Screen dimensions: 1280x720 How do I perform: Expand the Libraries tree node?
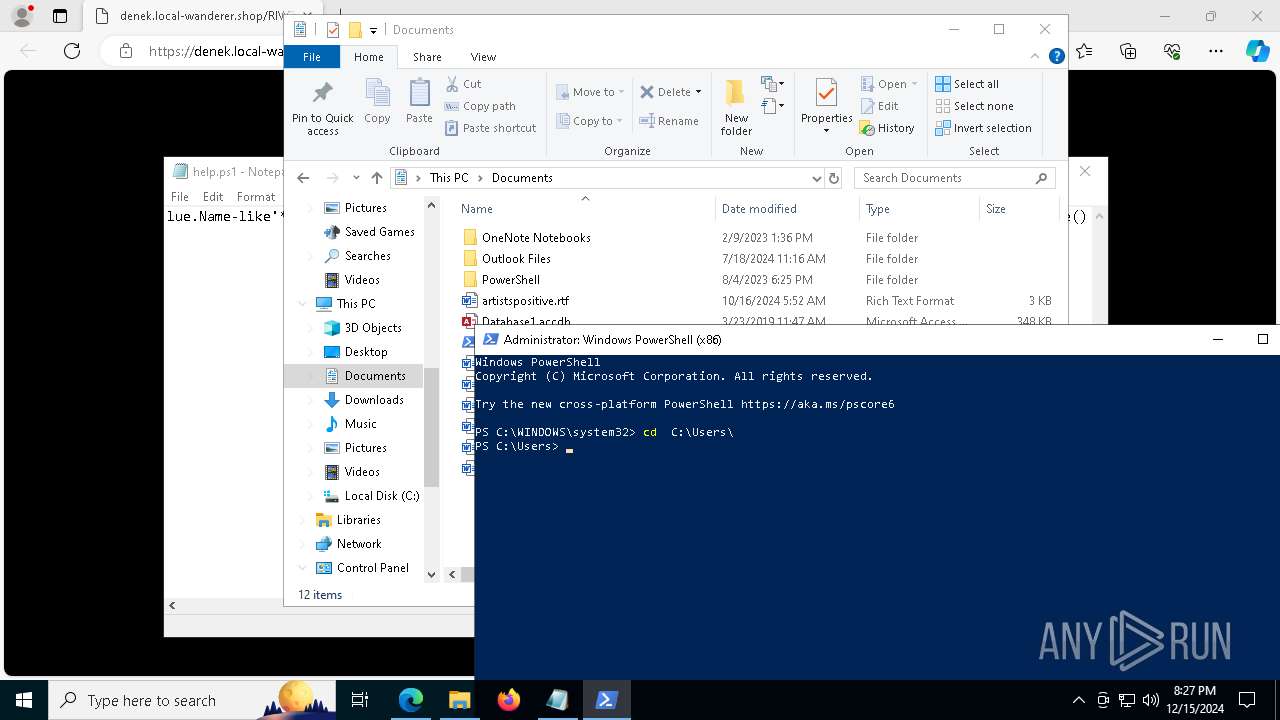[x=303, y=520]
